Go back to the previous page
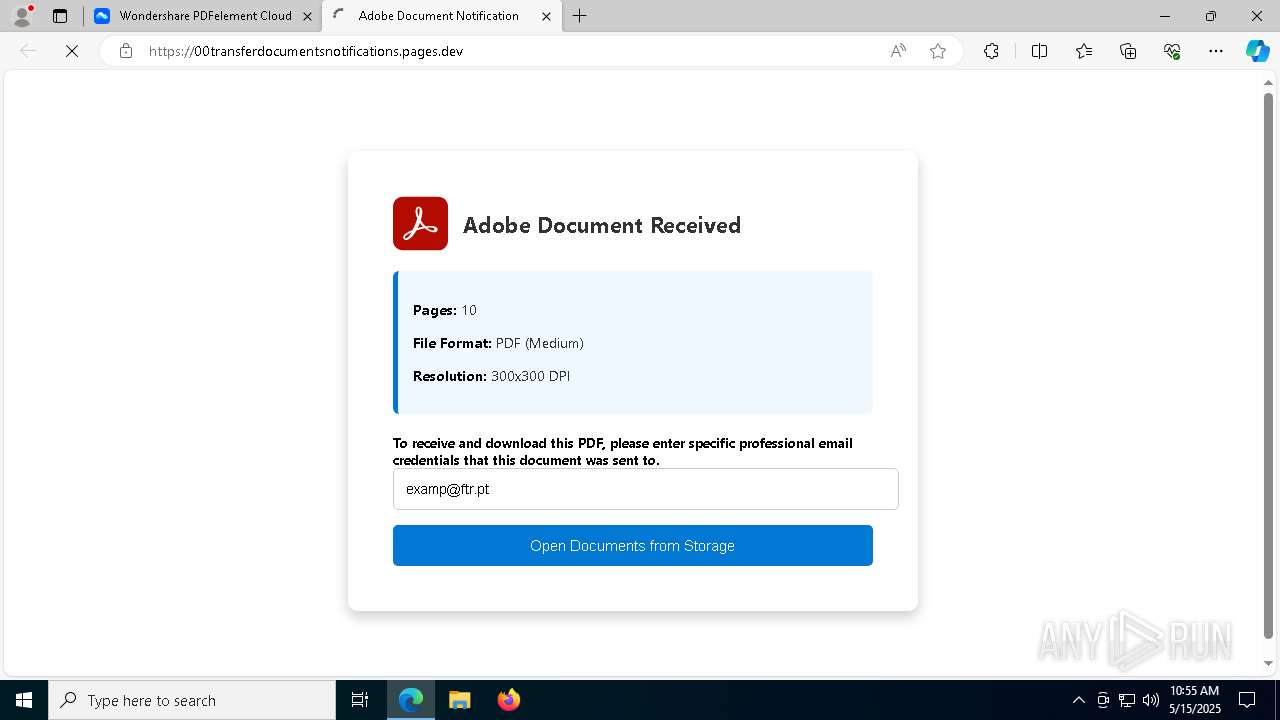This screenshot has width=1280, height=720. click(28, 51)
